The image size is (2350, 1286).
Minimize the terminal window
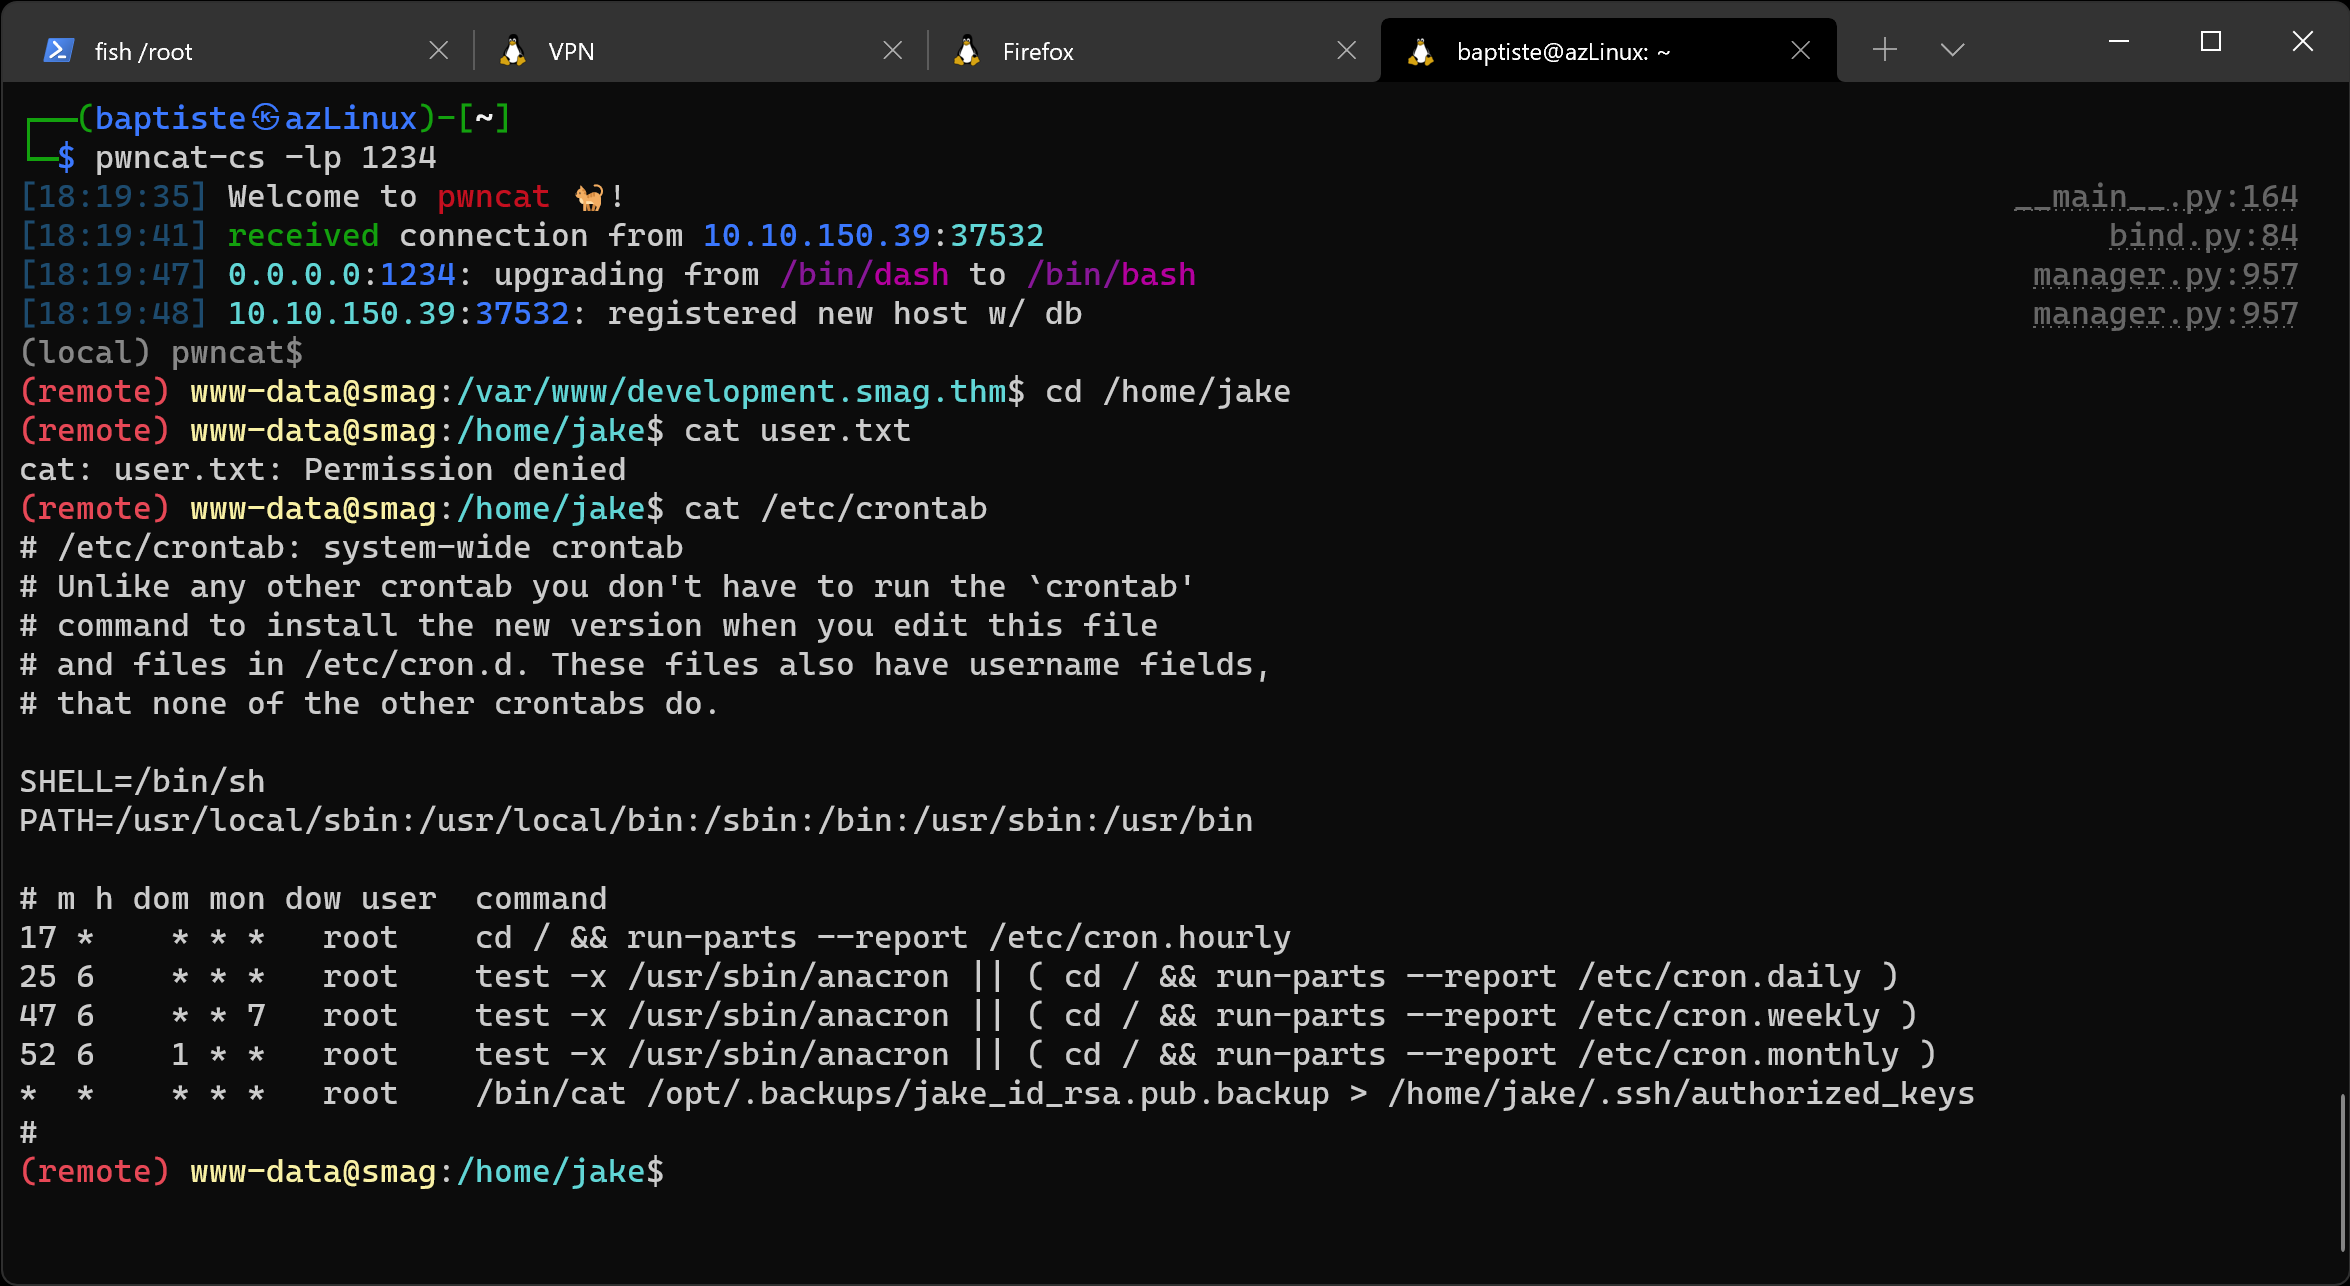coord(2119,42)
